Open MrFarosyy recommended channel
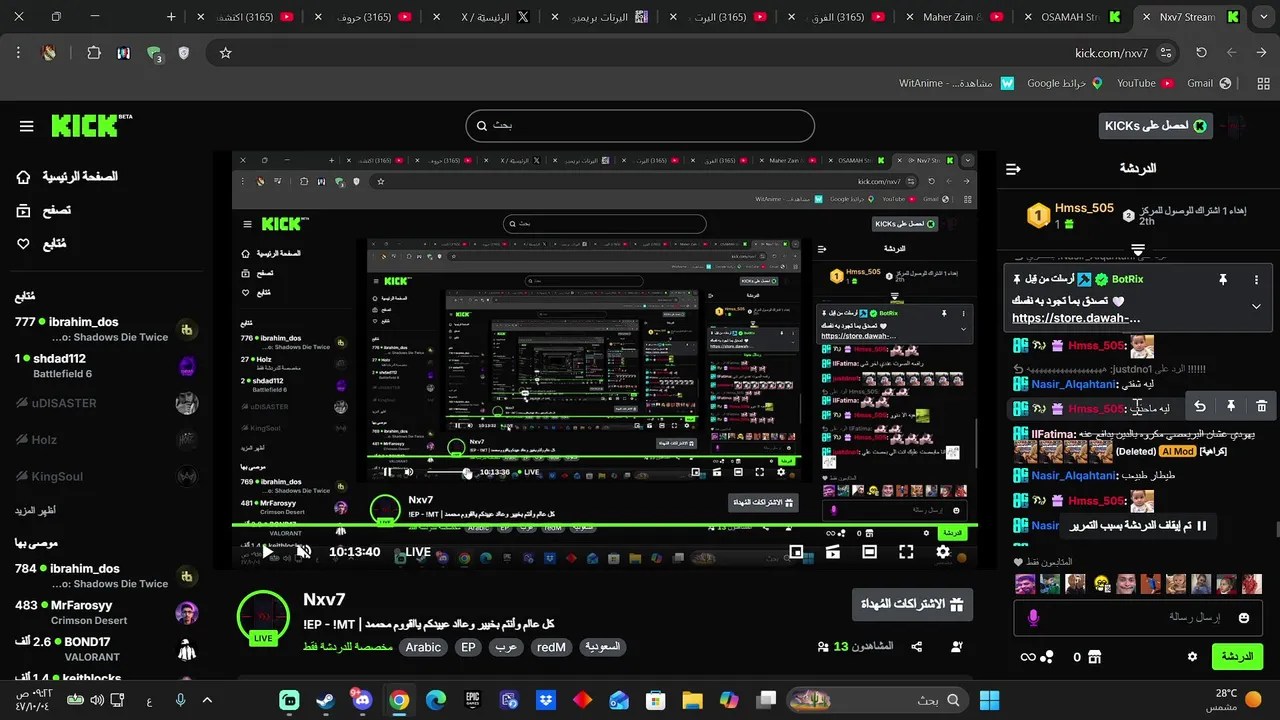 [x=105, y=612]
